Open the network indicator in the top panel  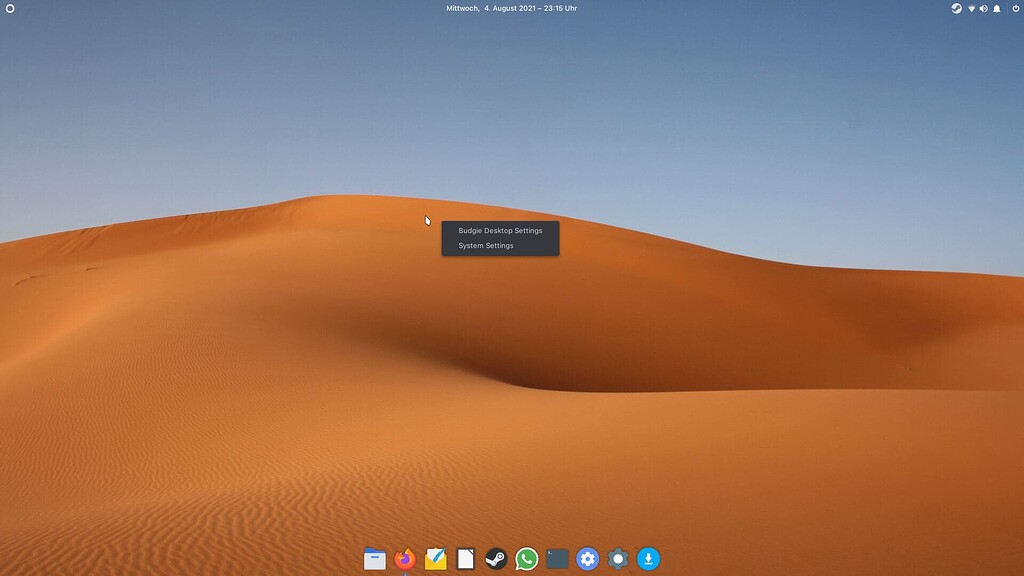click(971, 8)
